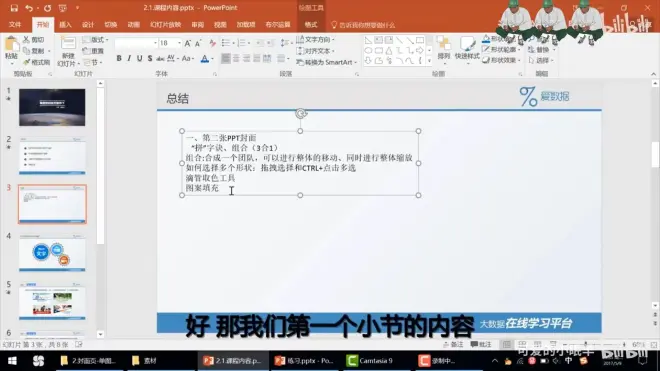660x371 pixels.
Task: Expand the shapes gallery more arrow
Action: tap(429, 61)
